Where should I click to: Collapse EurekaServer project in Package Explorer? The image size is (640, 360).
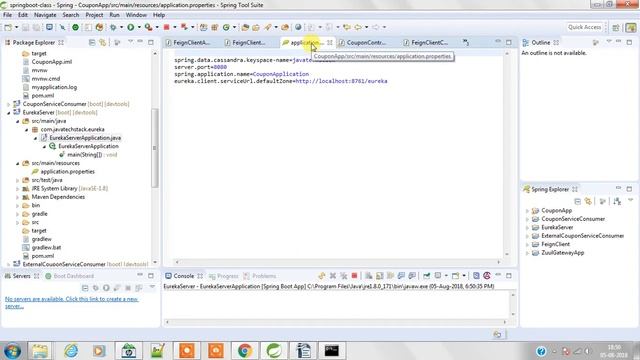click(9, 113)
